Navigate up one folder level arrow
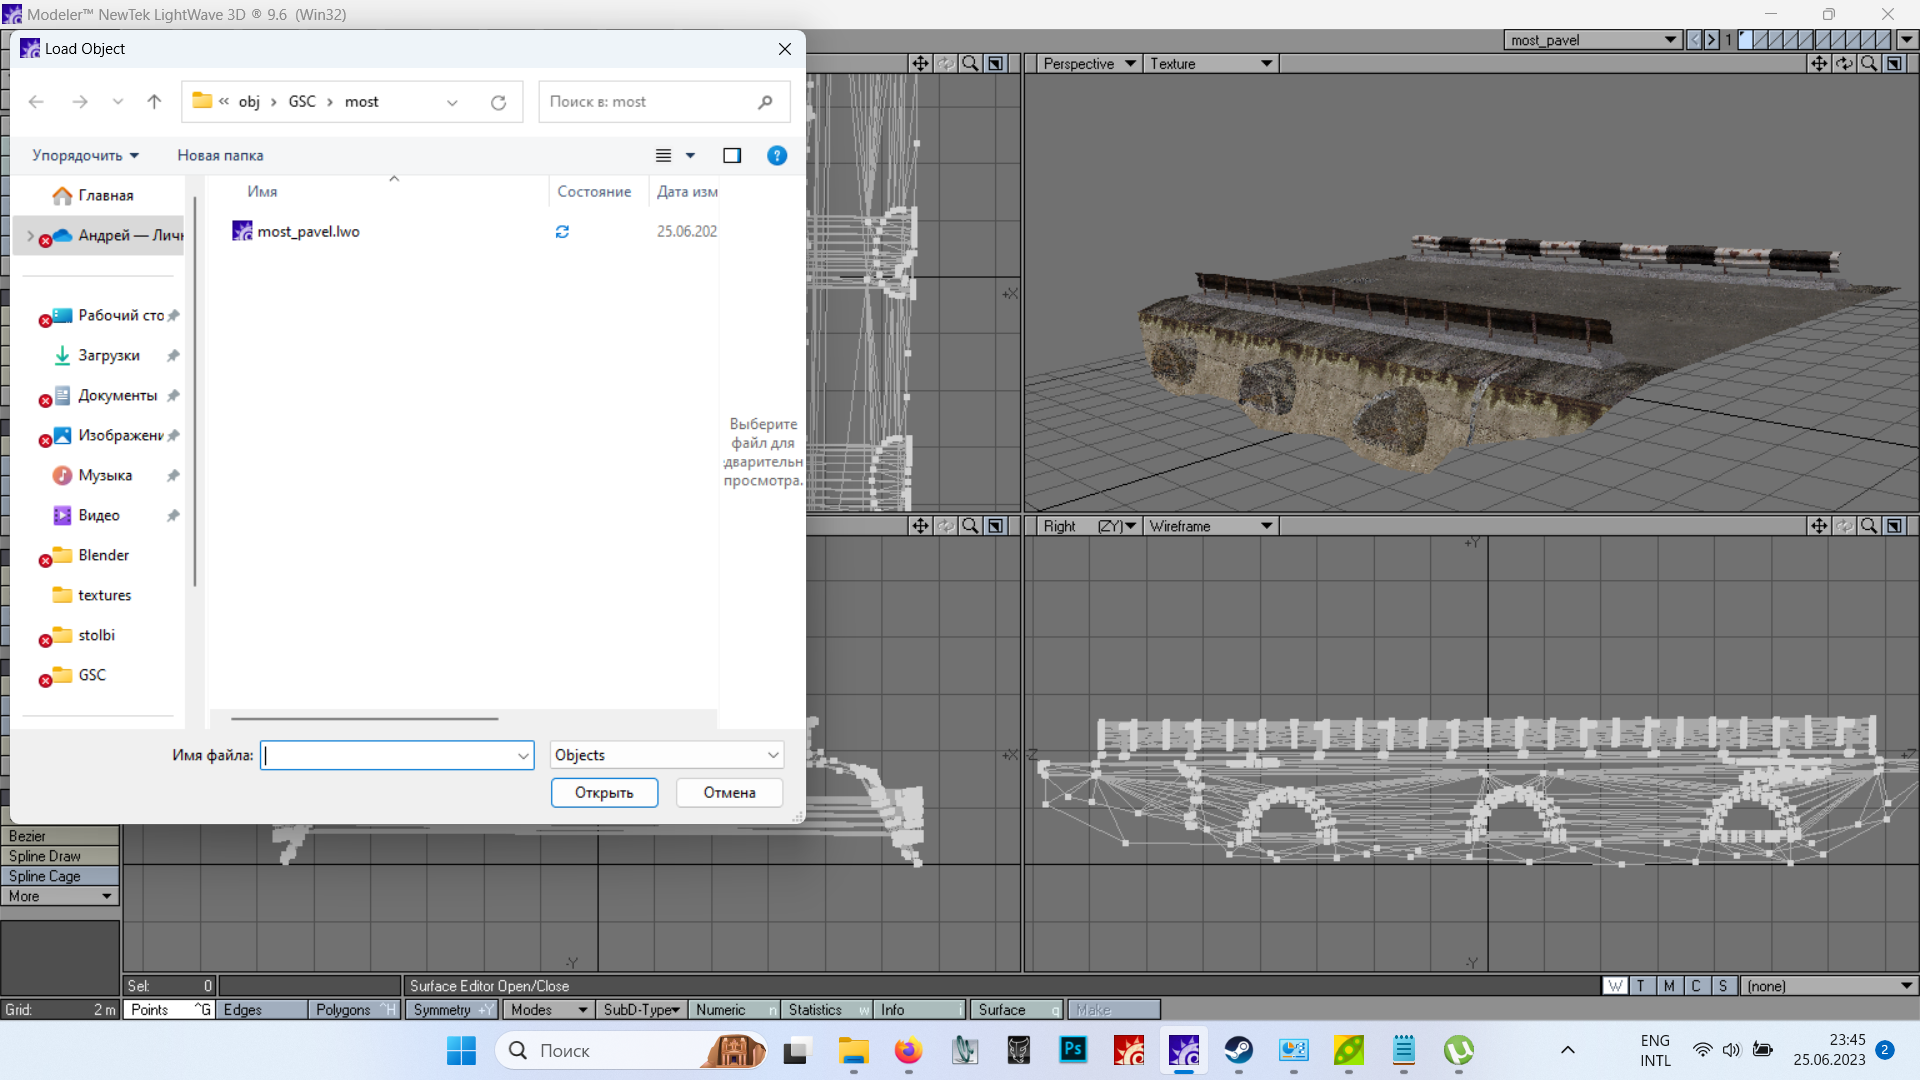Image resolution: width=1920 pixels, height=1080 pixels. [154, 102]
